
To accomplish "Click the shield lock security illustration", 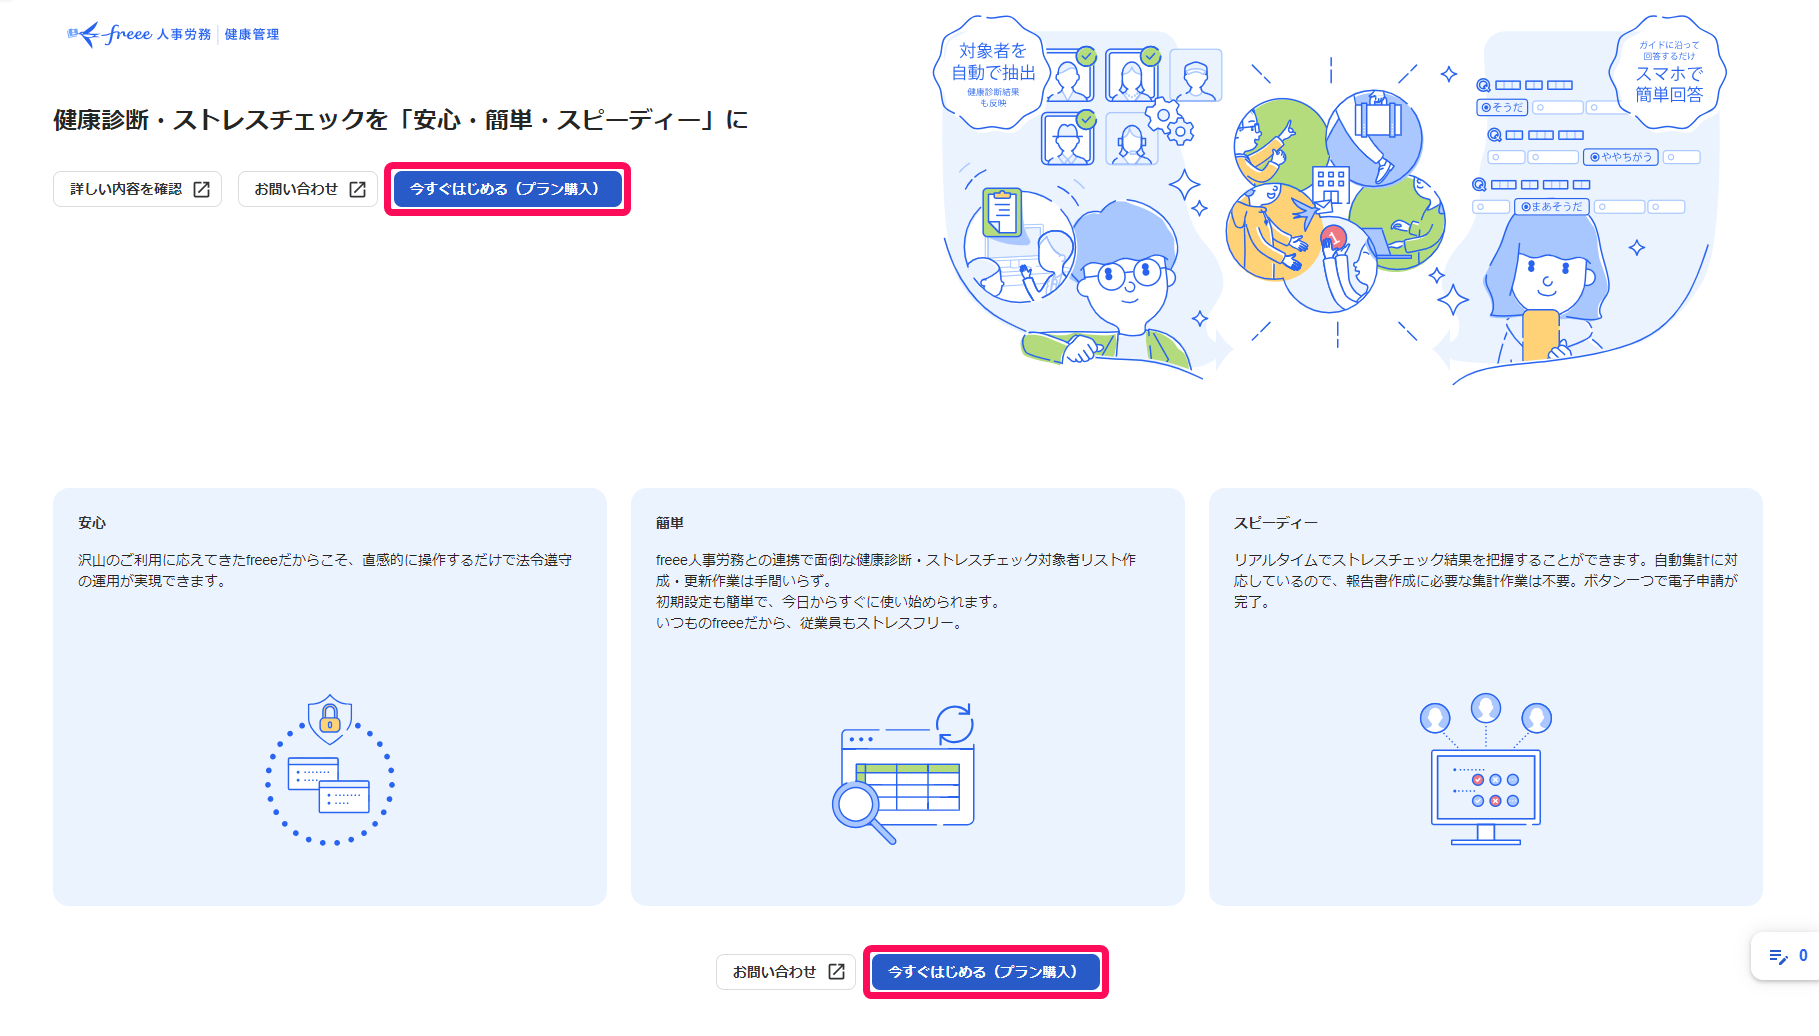I will pos(330,770).
